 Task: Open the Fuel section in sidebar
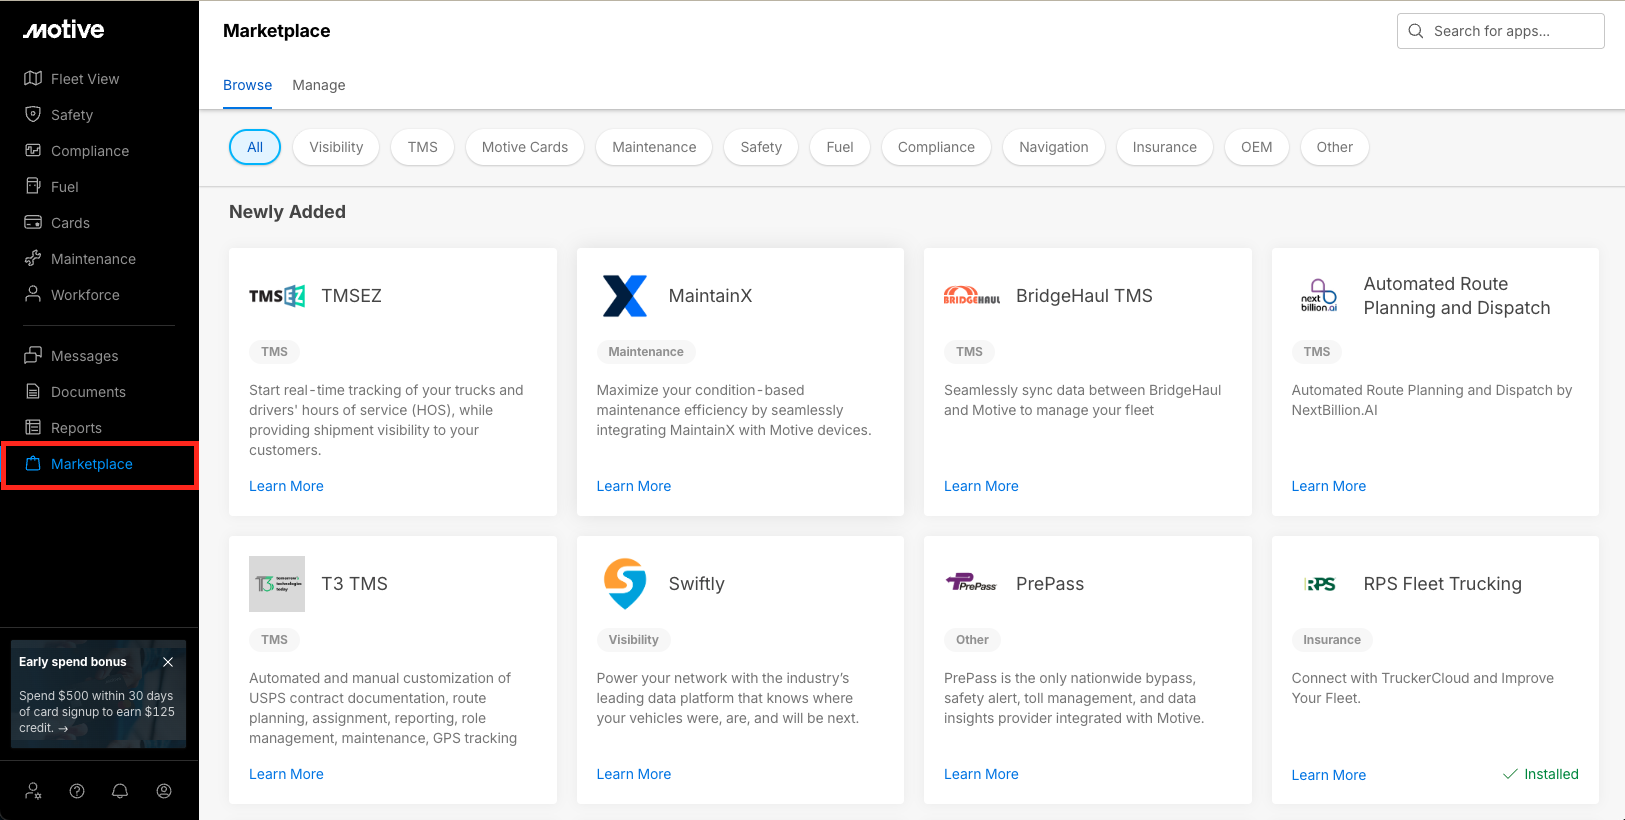coord(64,187)
